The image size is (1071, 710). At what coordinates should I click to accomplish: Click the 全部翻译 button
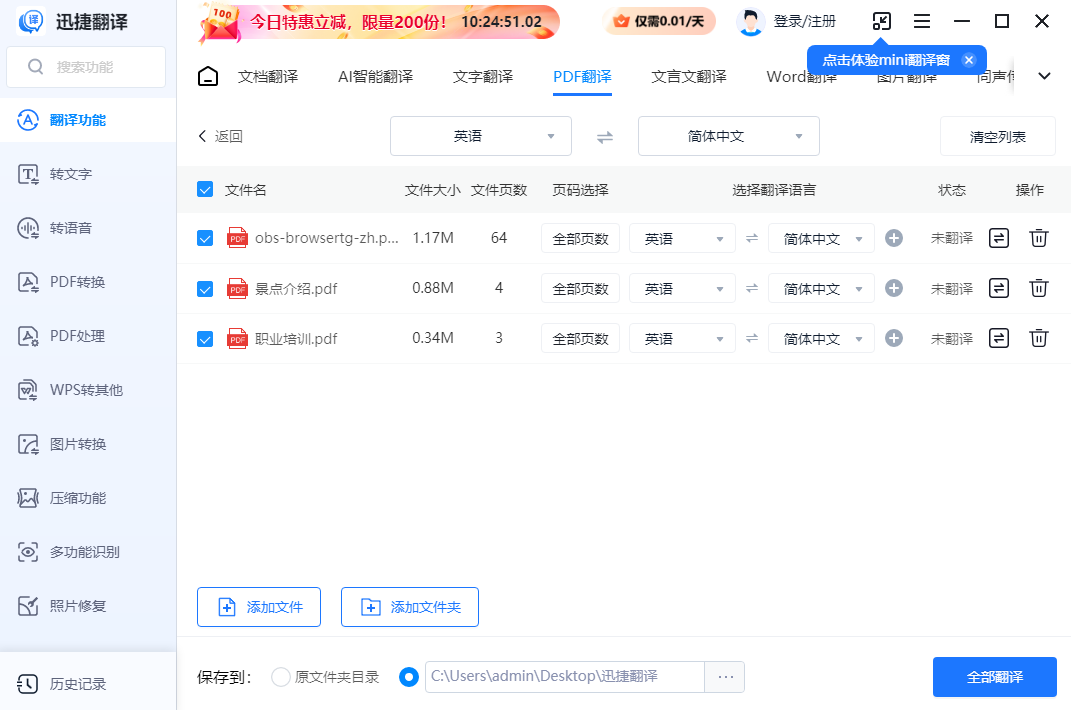(994, 677)
